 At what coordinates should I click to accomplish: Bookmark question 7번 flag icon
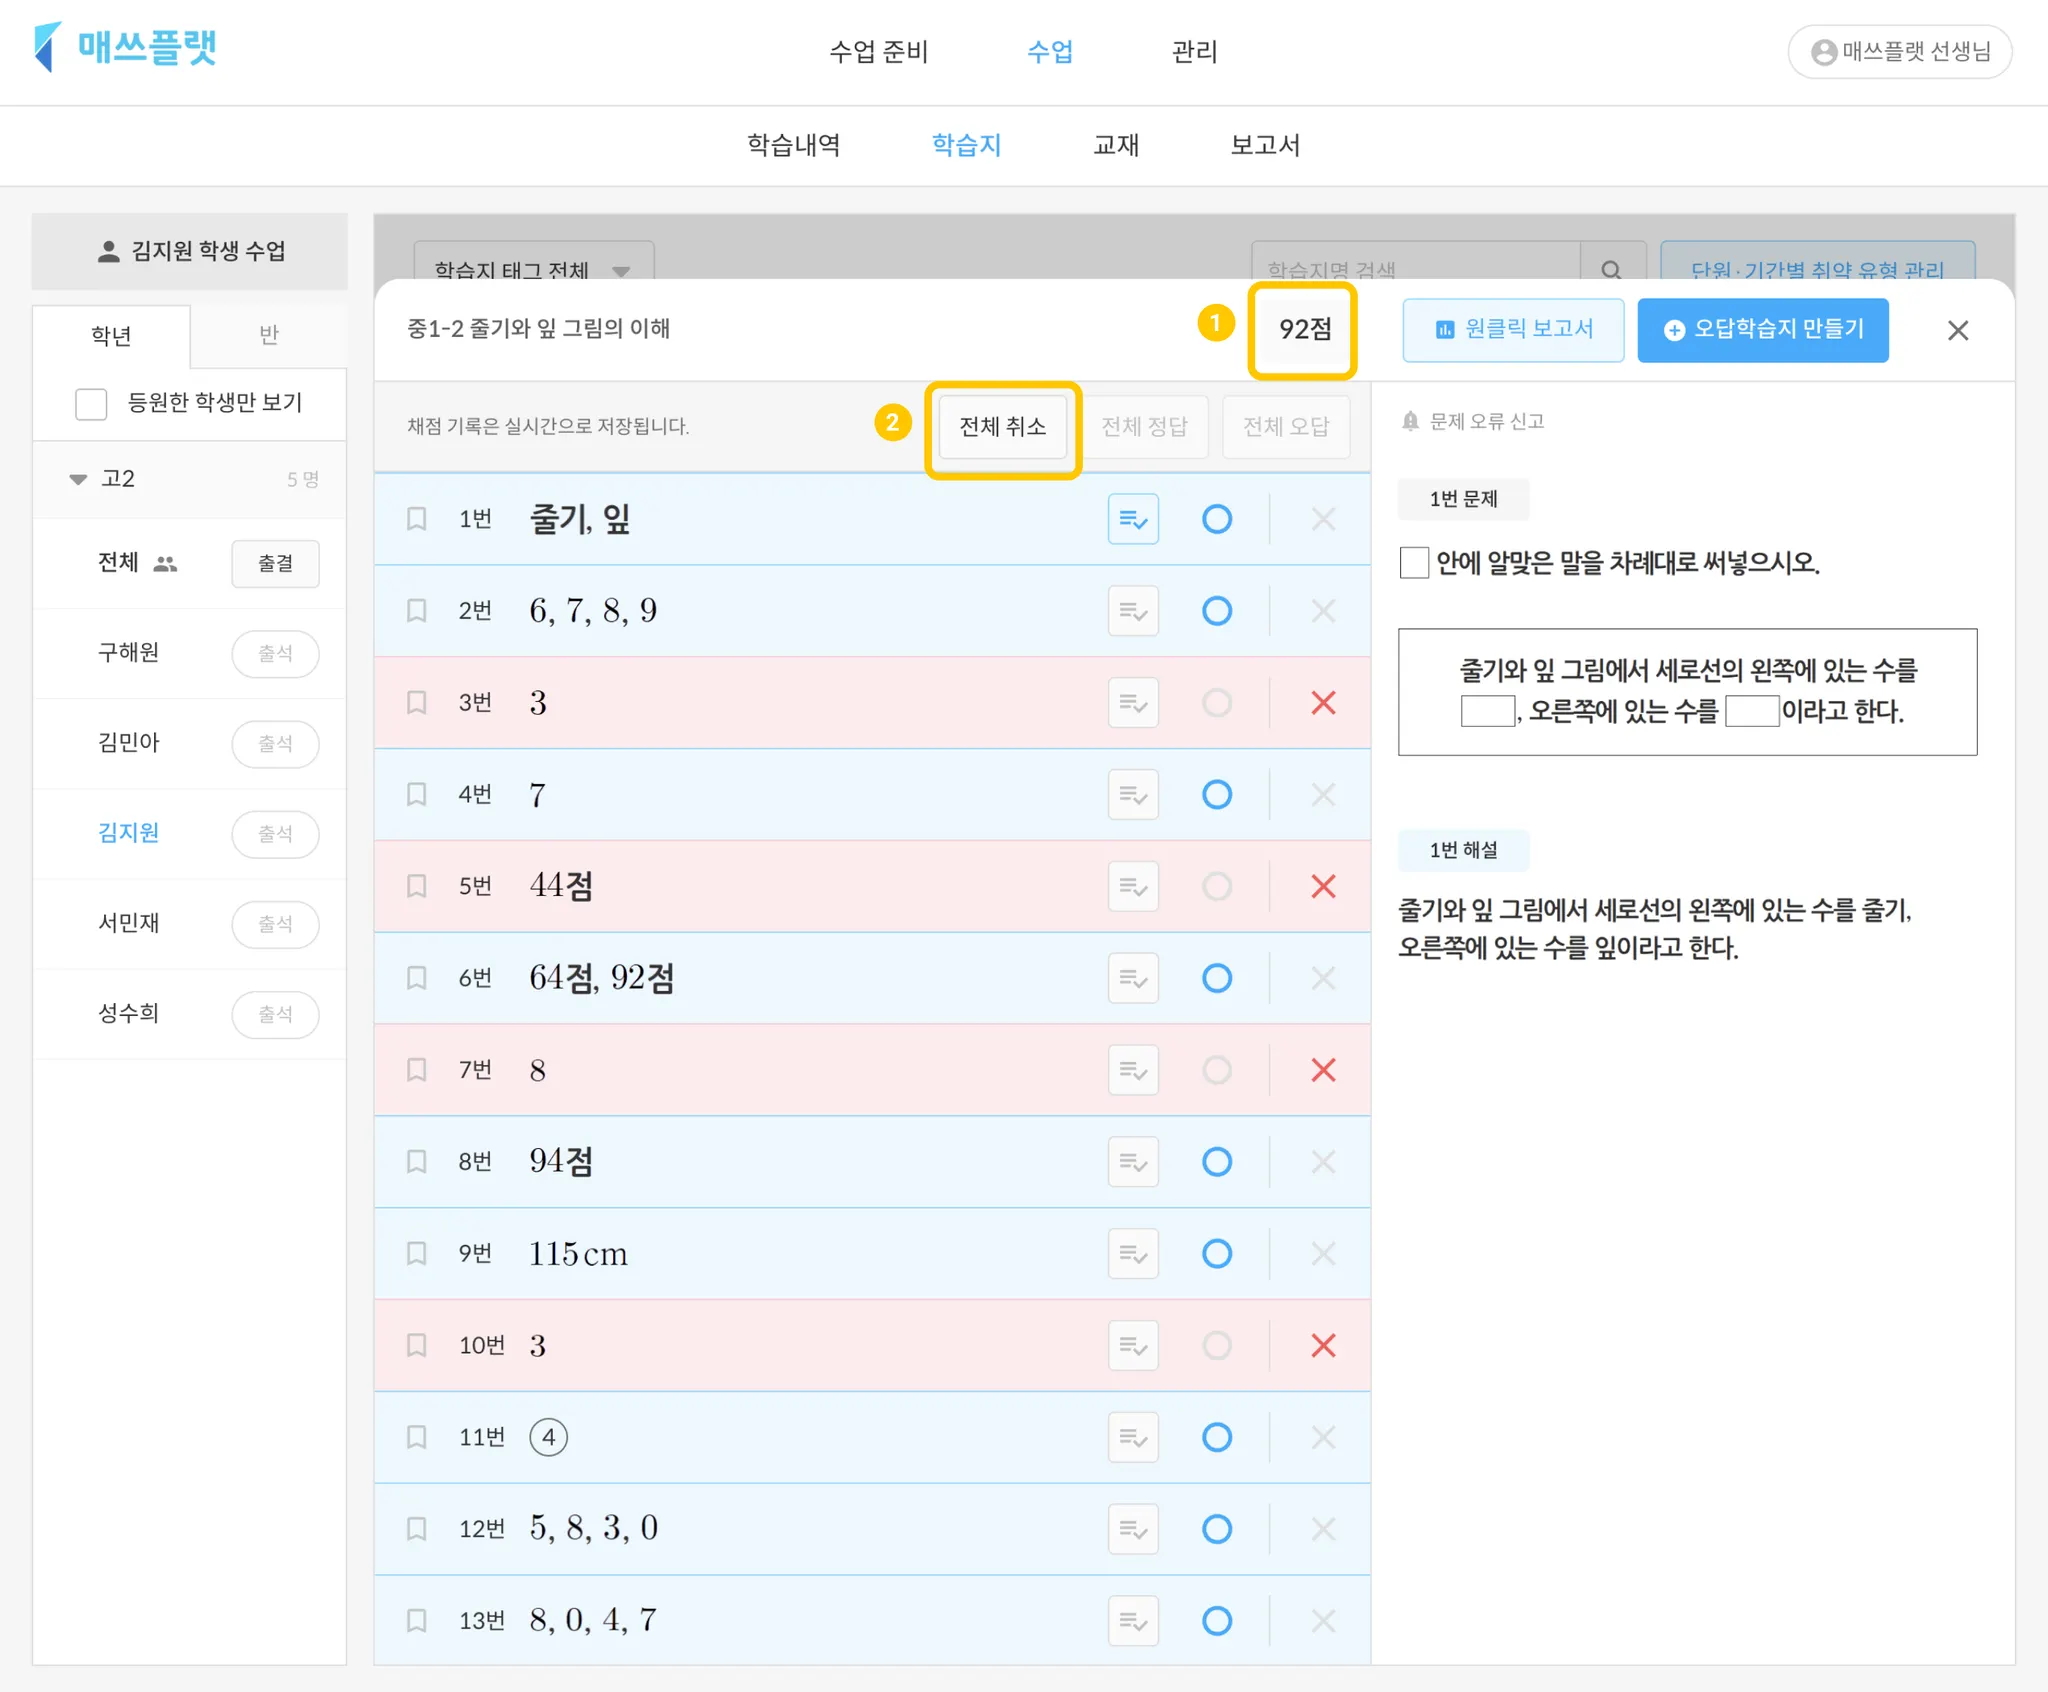417,1070
